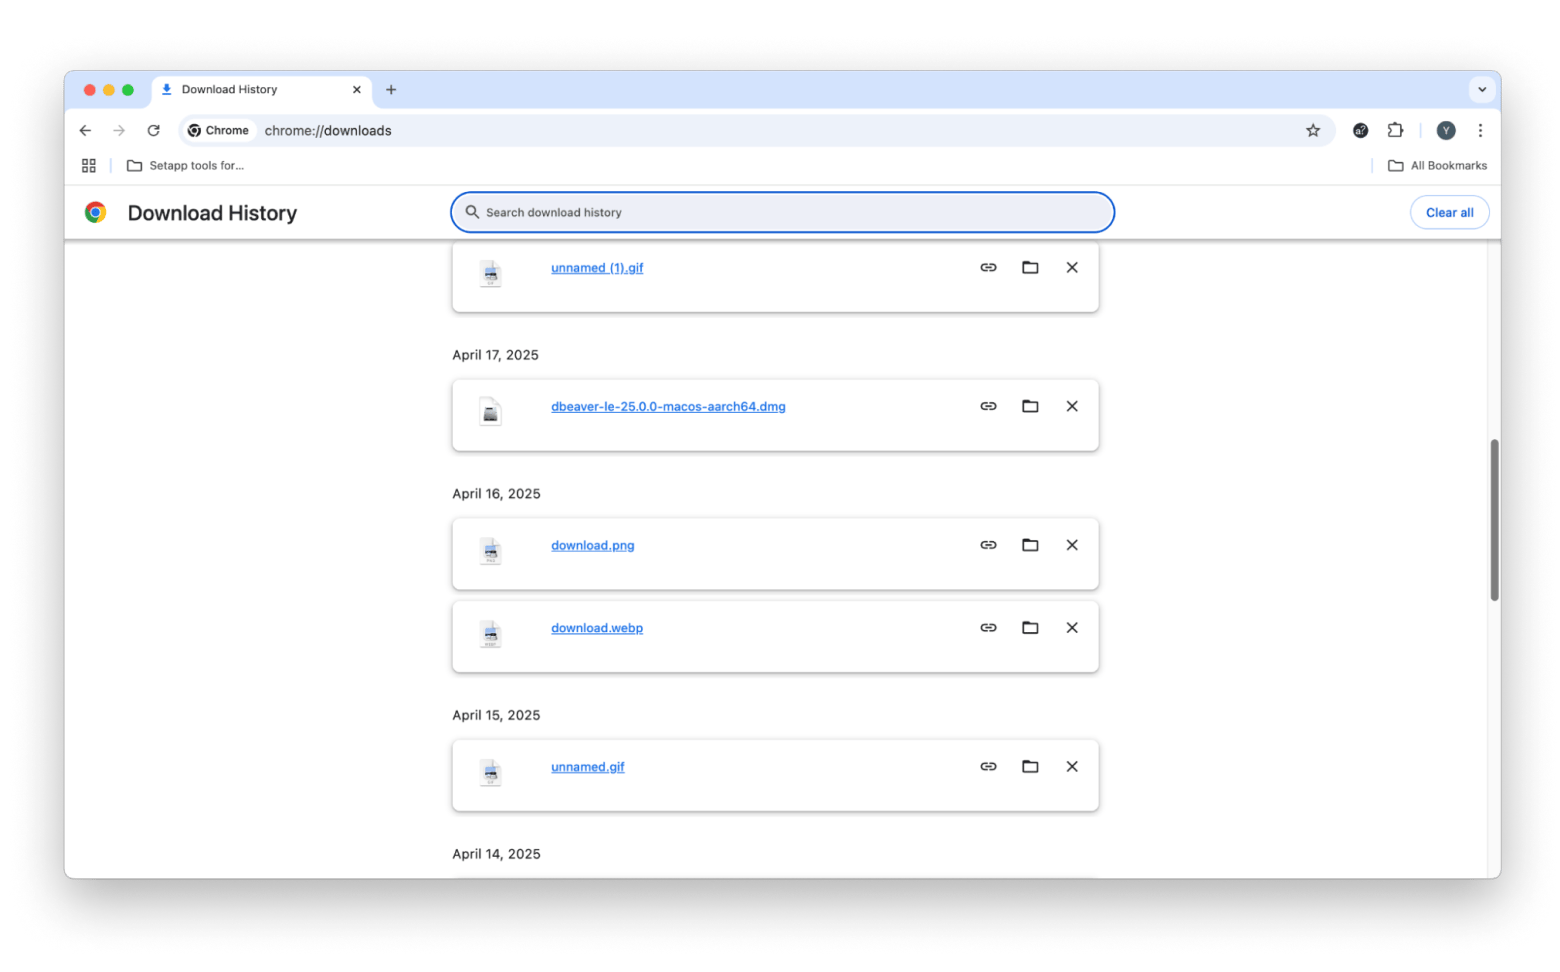Reload the downloads page
The width and height of the screenshot is (1560, 972).
(x=153, y=131)
